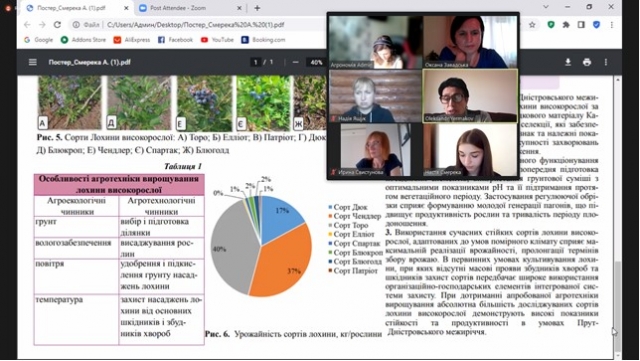Open the Extensions puzzle icon

tap(566, 25)
